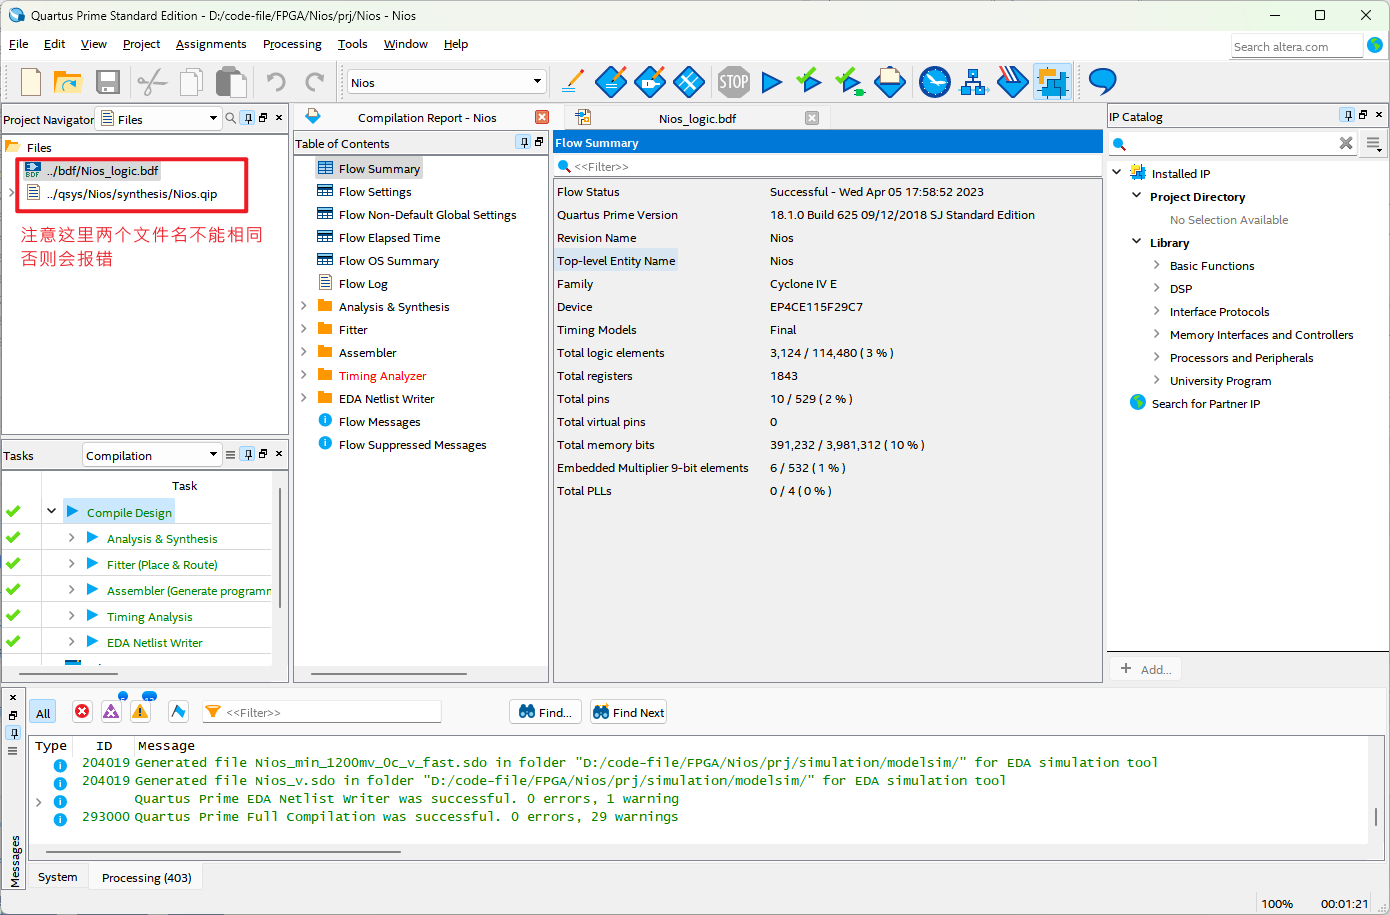
Task: Open the hierarchy network diagram toolbar icon
Action: point(973,82)
